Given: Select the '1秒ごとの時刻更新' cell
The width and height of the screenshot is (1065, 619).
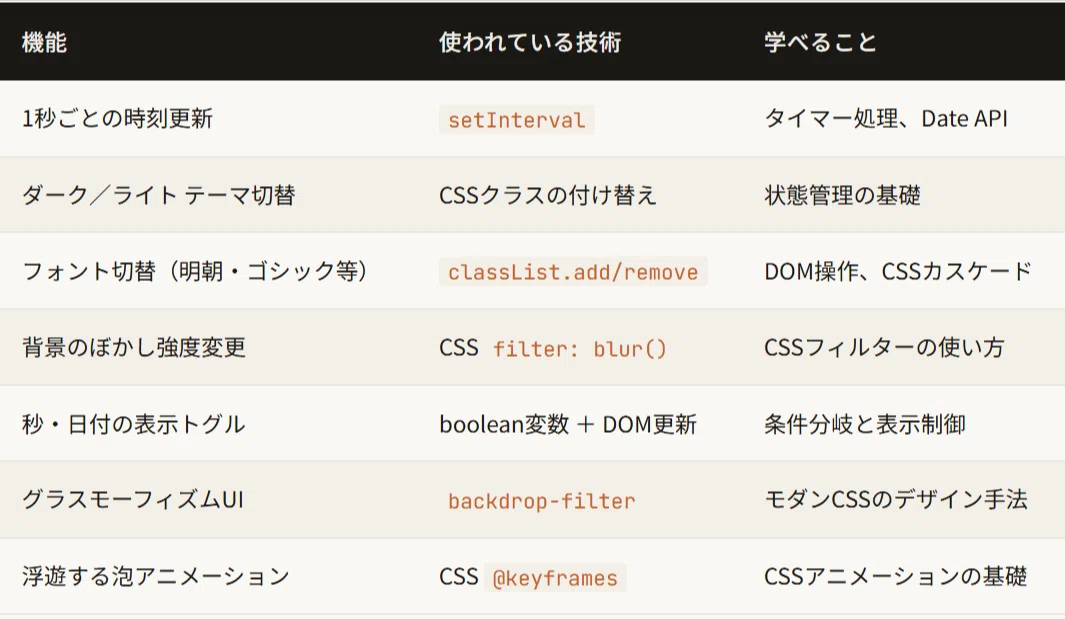Looking at the screenshot, I should click(118, 119).
